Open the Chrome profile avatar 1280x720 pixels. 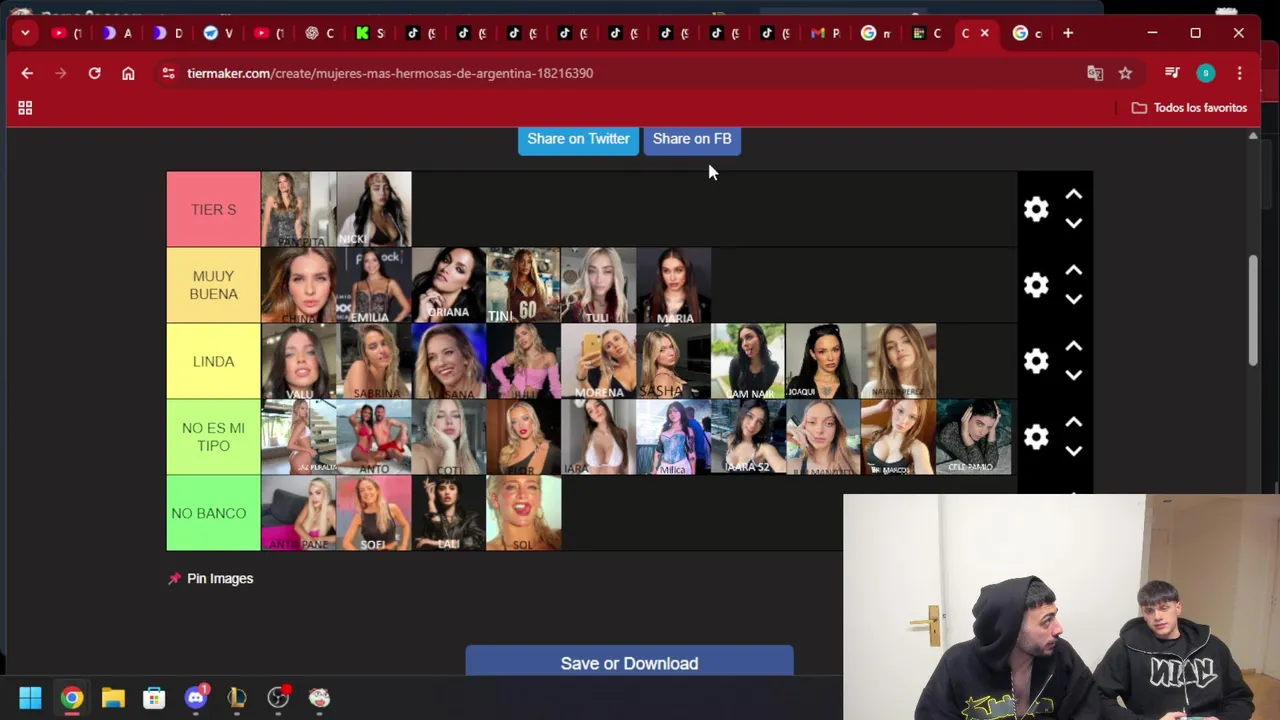(1206, 73)
